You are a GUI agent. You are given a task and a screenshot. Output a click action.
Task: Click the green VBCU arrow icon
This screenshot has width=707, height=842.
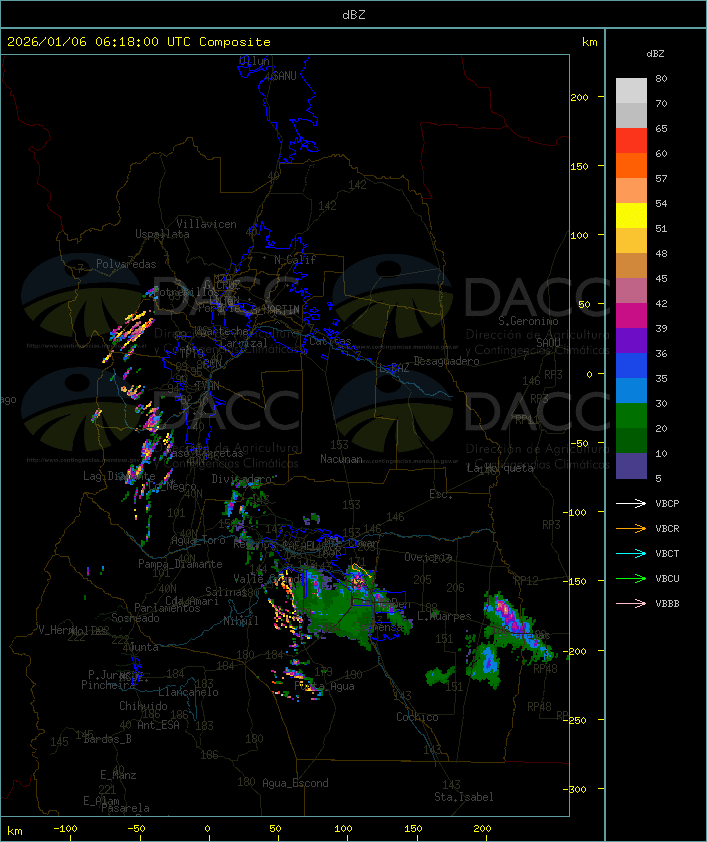[x=631, y=578]
